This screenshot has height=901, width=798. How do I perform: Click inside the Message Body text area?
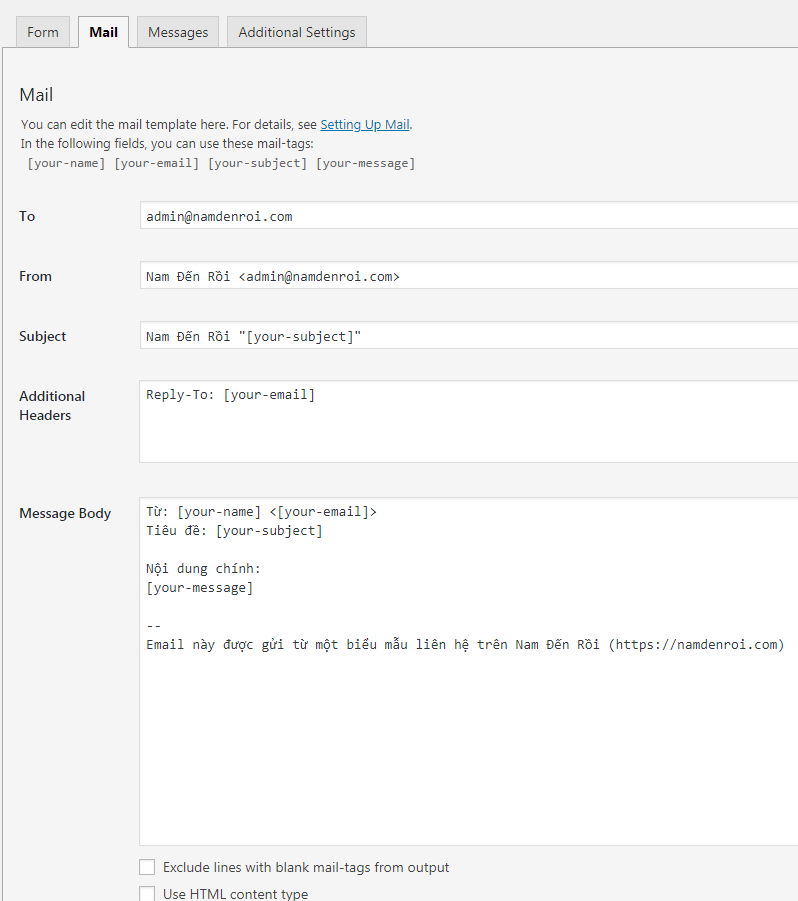[x=468, y=740]
